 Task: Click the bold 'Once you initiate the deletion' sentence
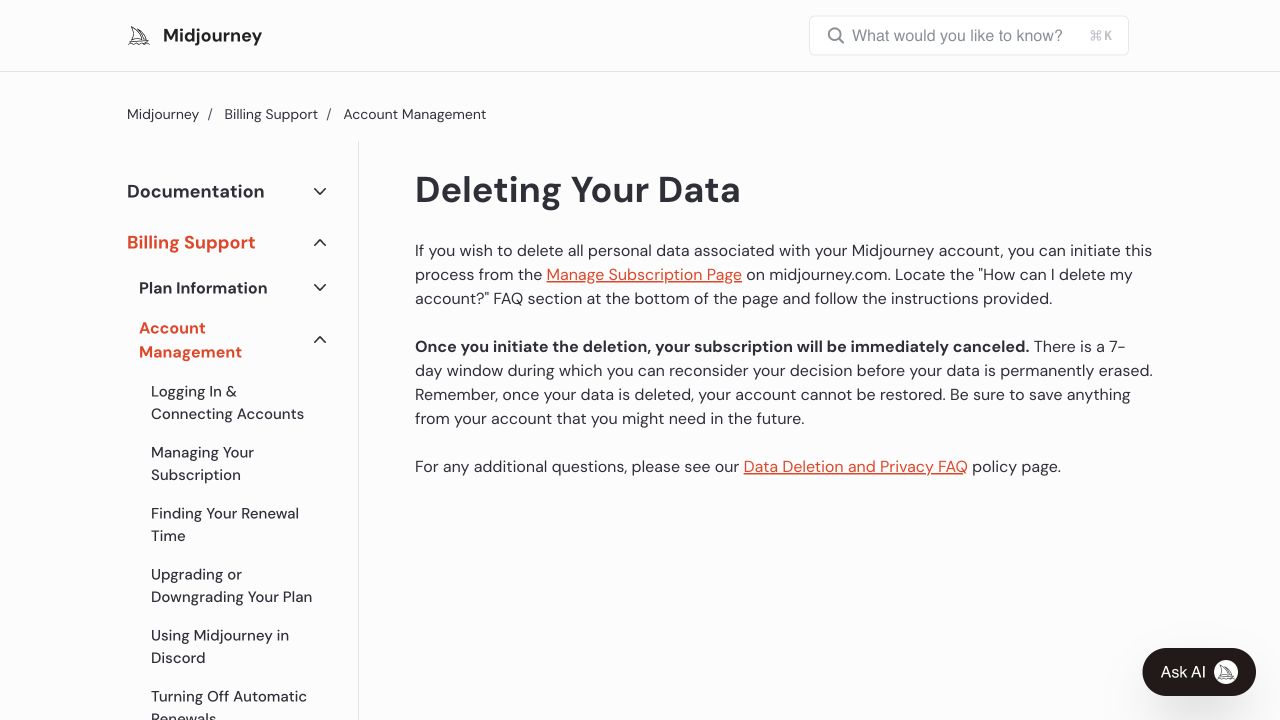(722, 347)
